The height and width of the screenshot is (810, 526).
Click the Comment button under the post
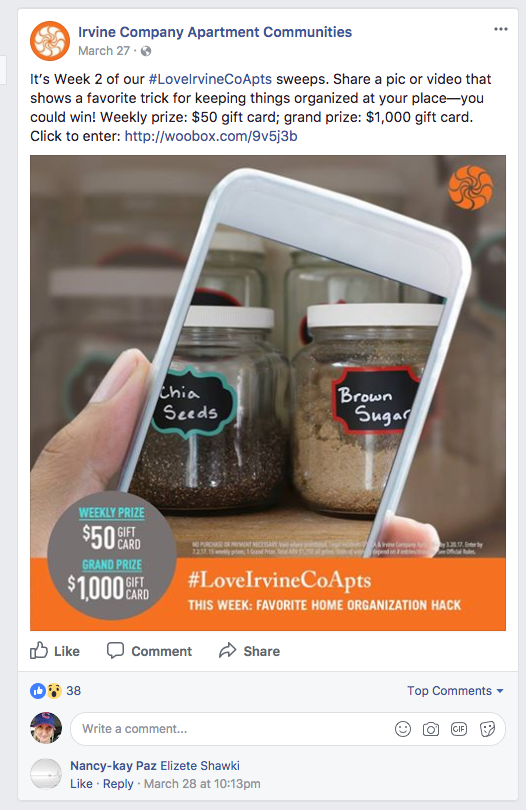pyautogui.click(x=149, y=651)
